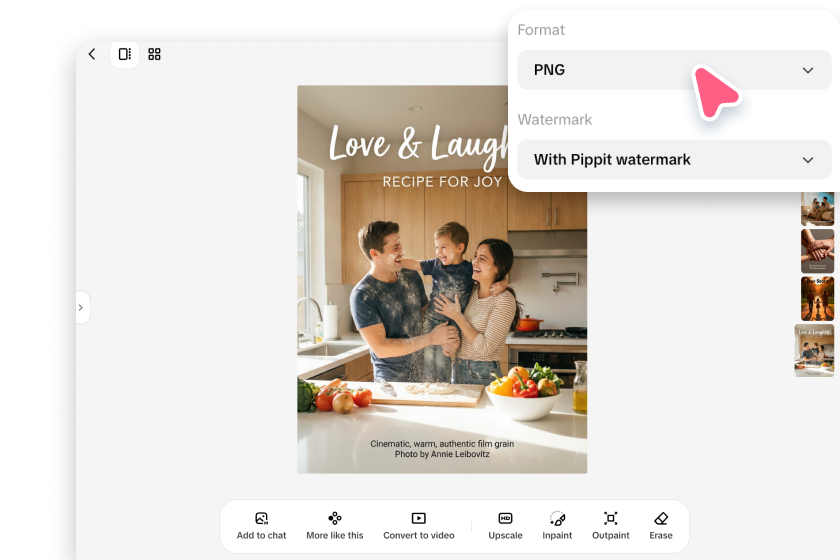Click the Upscale tool

505,526
